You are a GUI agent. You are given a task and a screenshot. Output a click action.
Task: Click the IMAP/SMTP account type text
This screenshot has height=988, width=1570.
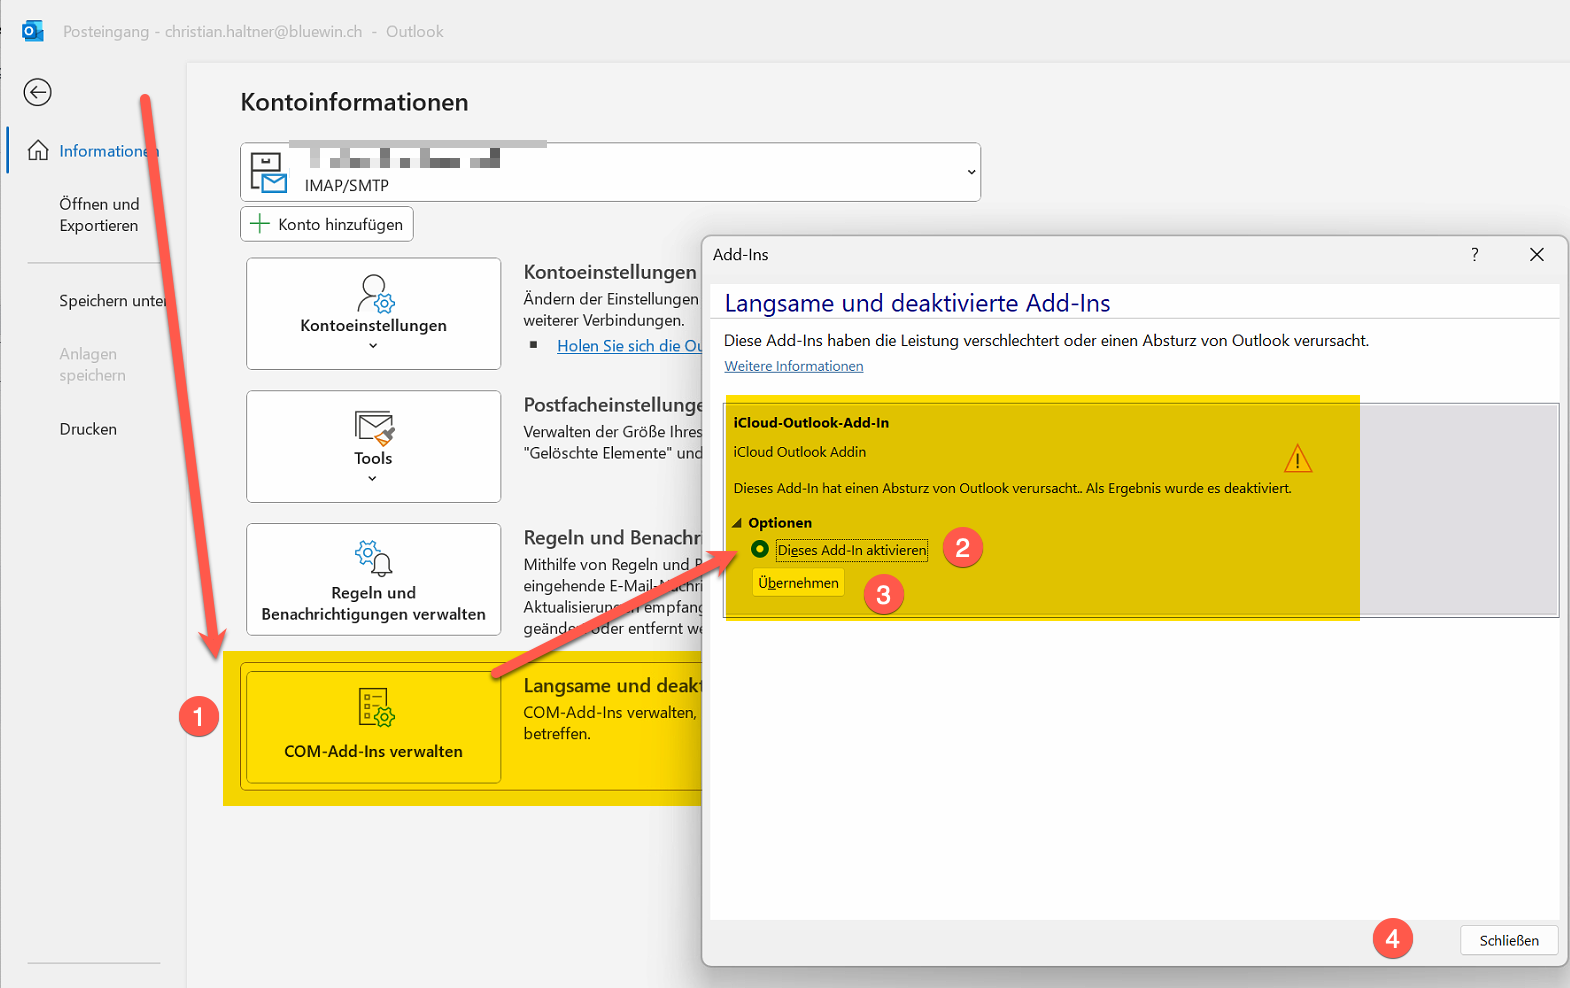(x=347, y=185)
